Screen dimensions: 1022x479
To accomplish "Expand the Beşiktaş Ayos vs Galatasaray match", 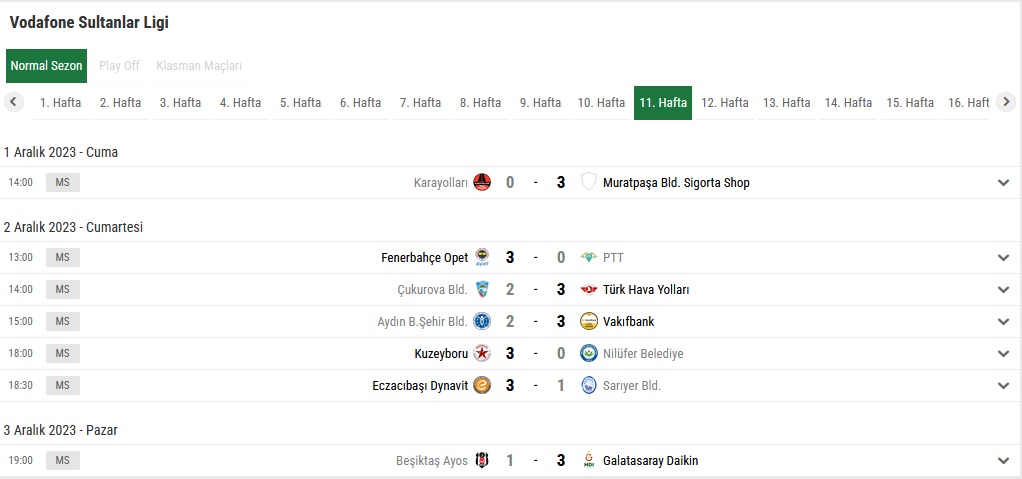I will [1003, 460].
